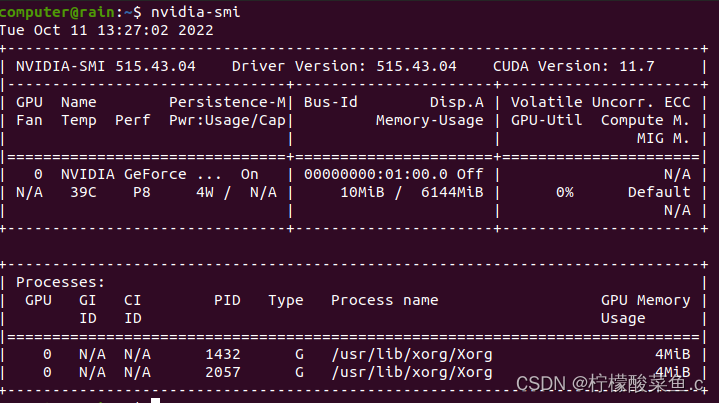Click the 'Temp' header

coord(79,121)
